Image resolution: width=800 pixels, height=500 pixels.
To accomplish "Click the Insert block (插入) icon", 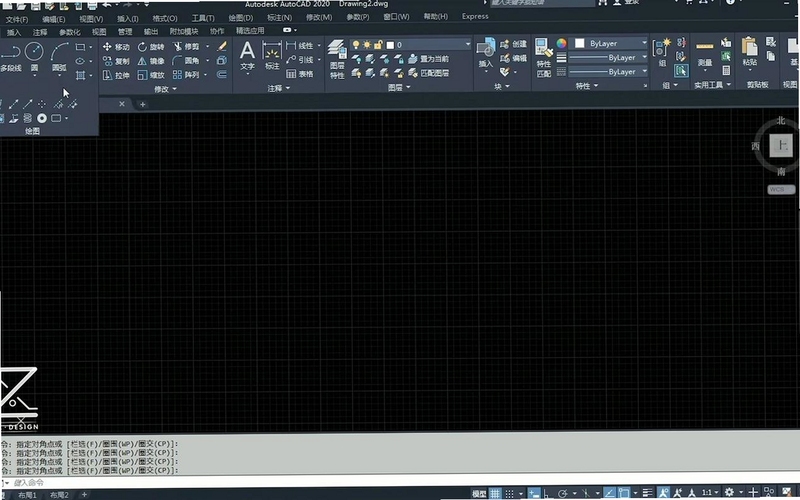I will click(486, 53).
